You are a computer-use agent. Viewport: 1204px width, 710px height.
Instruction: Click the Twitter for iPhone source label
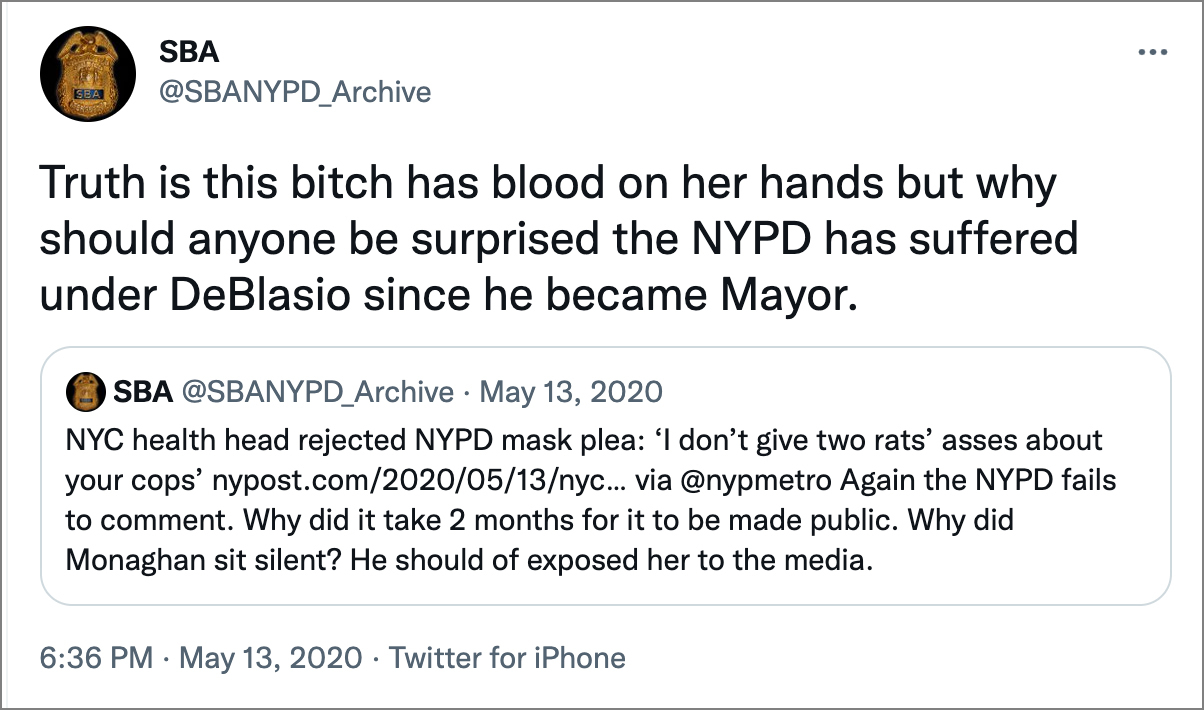506,658
